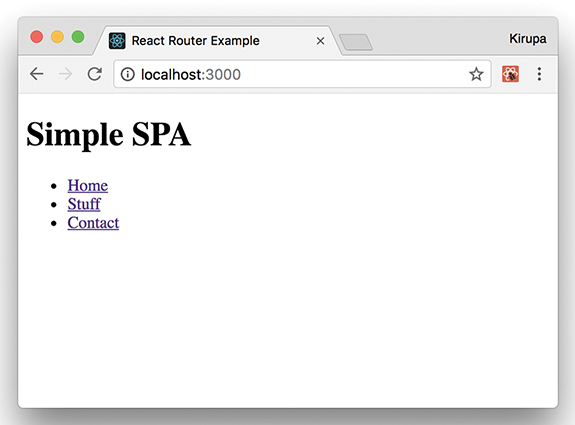Click the Simple SPA heading
575x425 pixels.
[109, 135]
